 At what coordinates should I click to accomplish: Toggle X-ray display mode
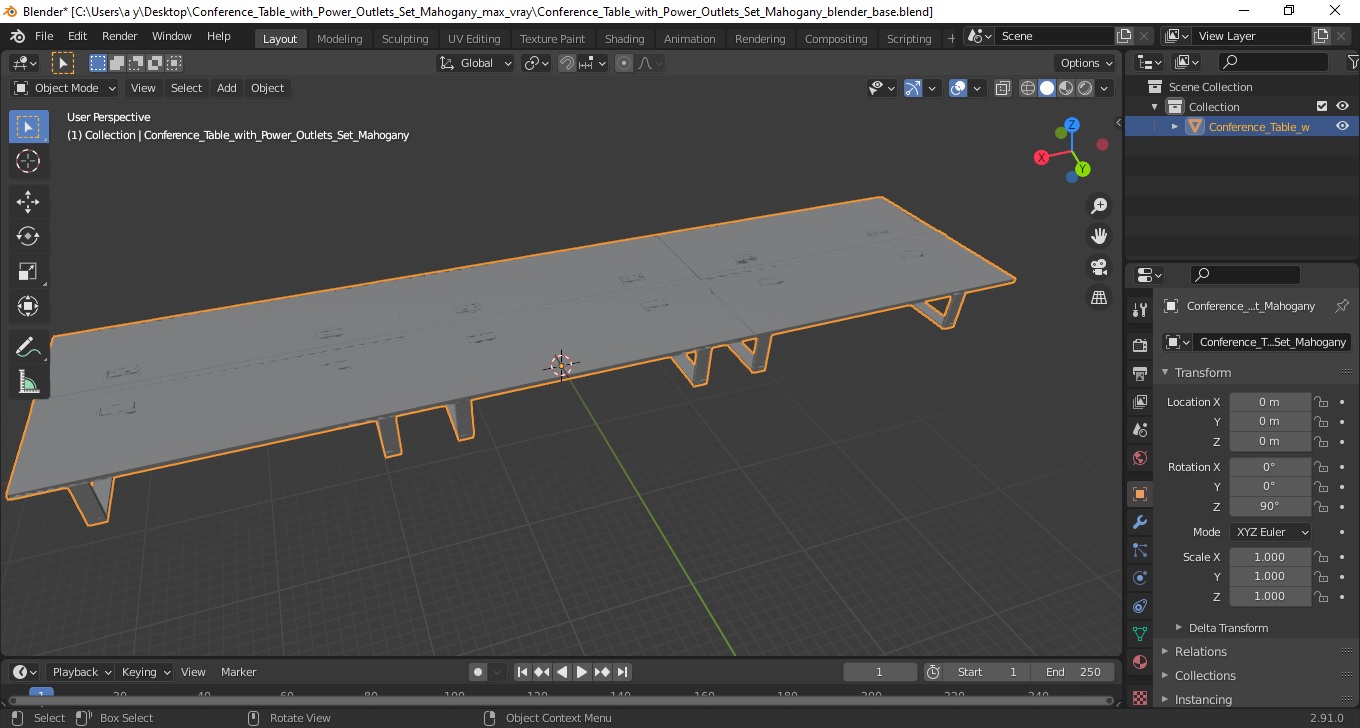1003,88
